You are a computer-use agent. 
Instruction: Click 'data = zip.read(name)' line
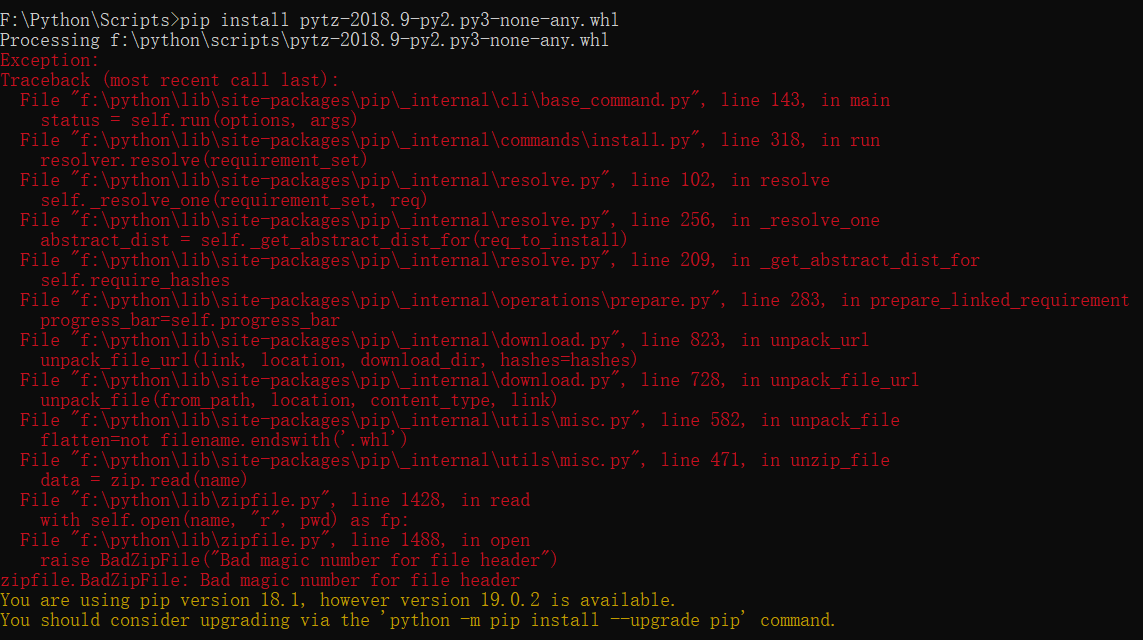[x=144, y=480]
